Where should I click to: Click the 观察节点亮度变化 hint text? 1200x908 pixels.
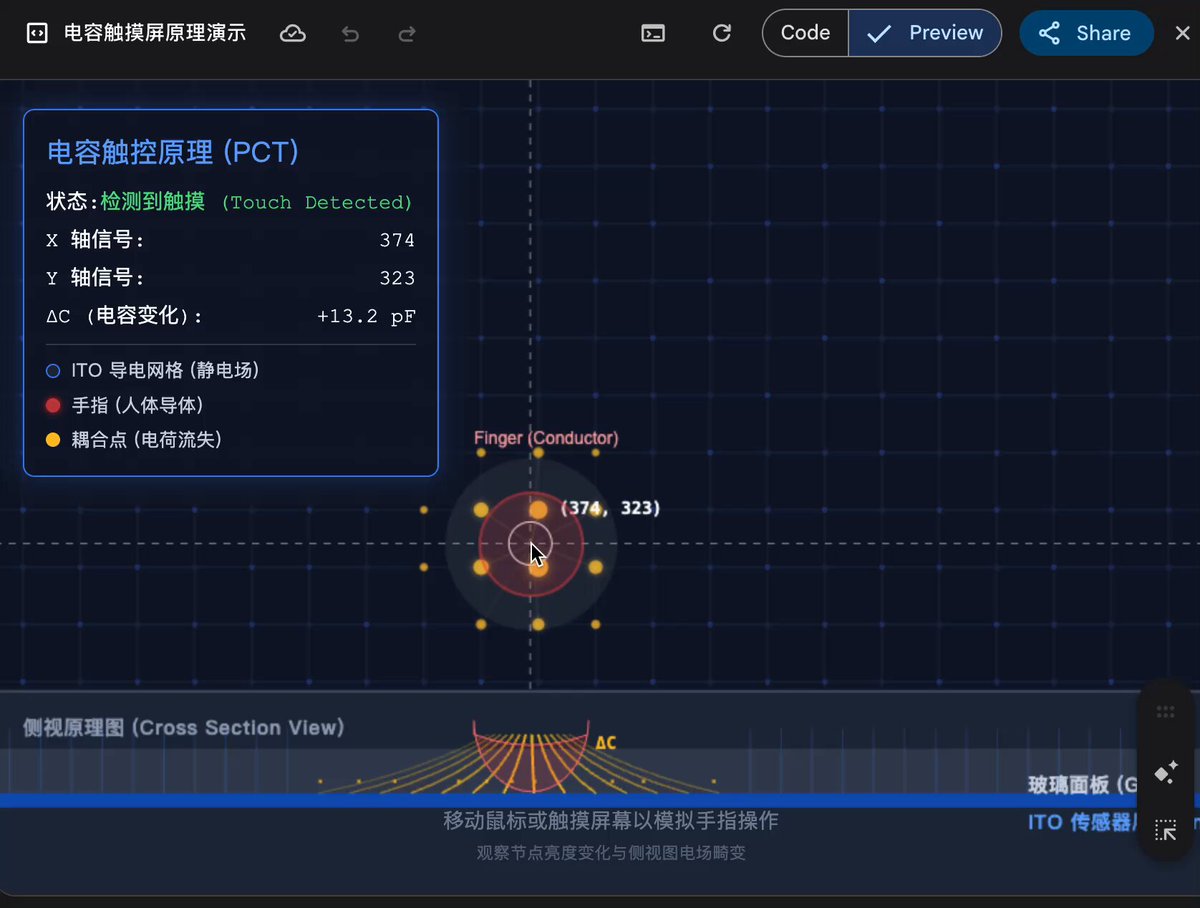(x=611, y=853)
